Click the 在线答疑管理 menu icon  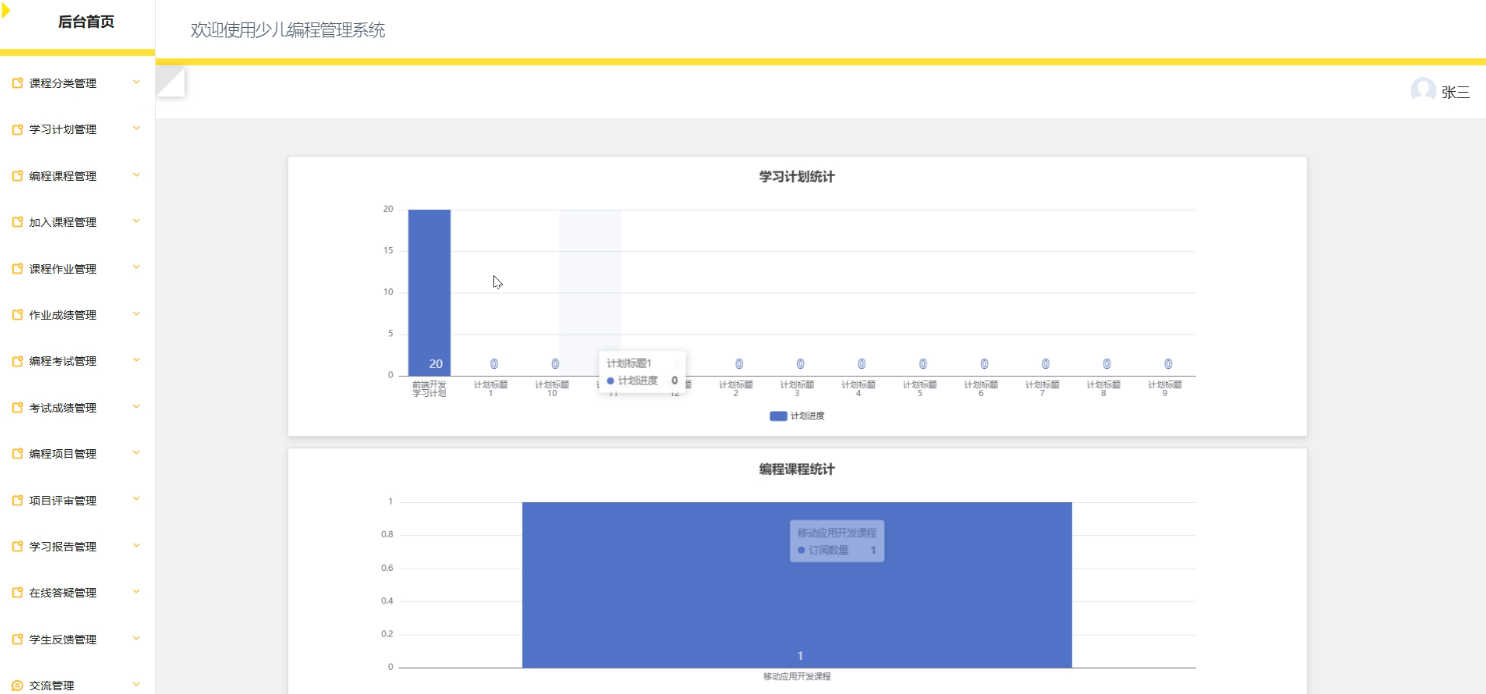tap(17, 593)
